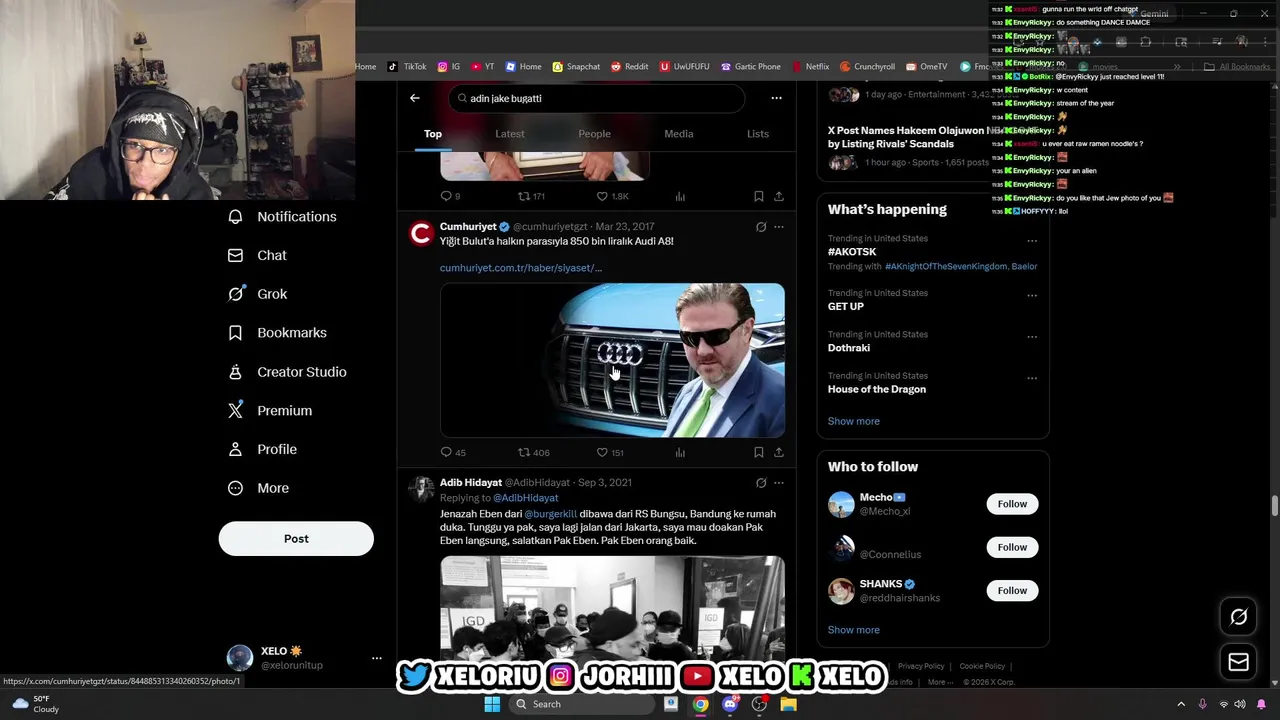Viewport: 1280px width, 720px height.
Task: Open more options for #AKOTSK trend
Action: [1032, 241]
